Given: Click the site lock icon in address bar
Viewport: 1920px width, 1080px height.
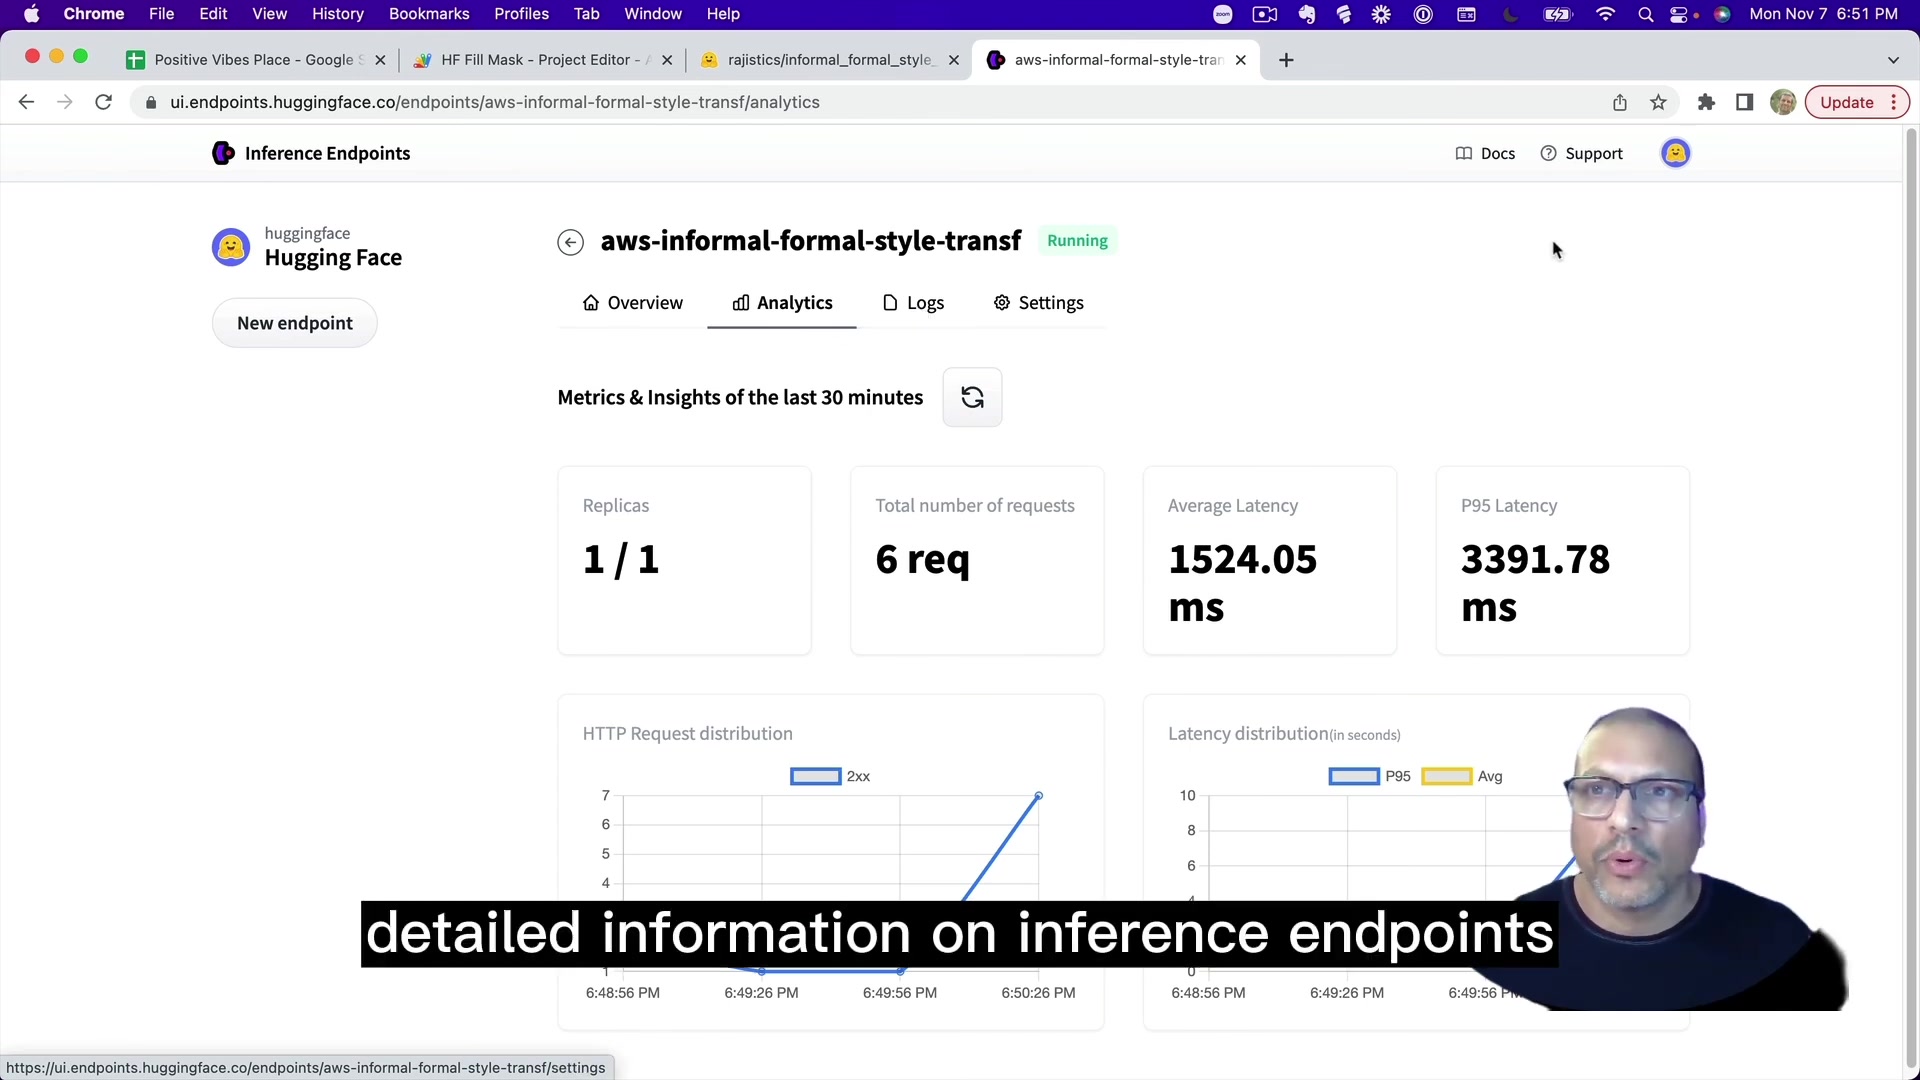Looking at the screenshot, I should [151, 102].
